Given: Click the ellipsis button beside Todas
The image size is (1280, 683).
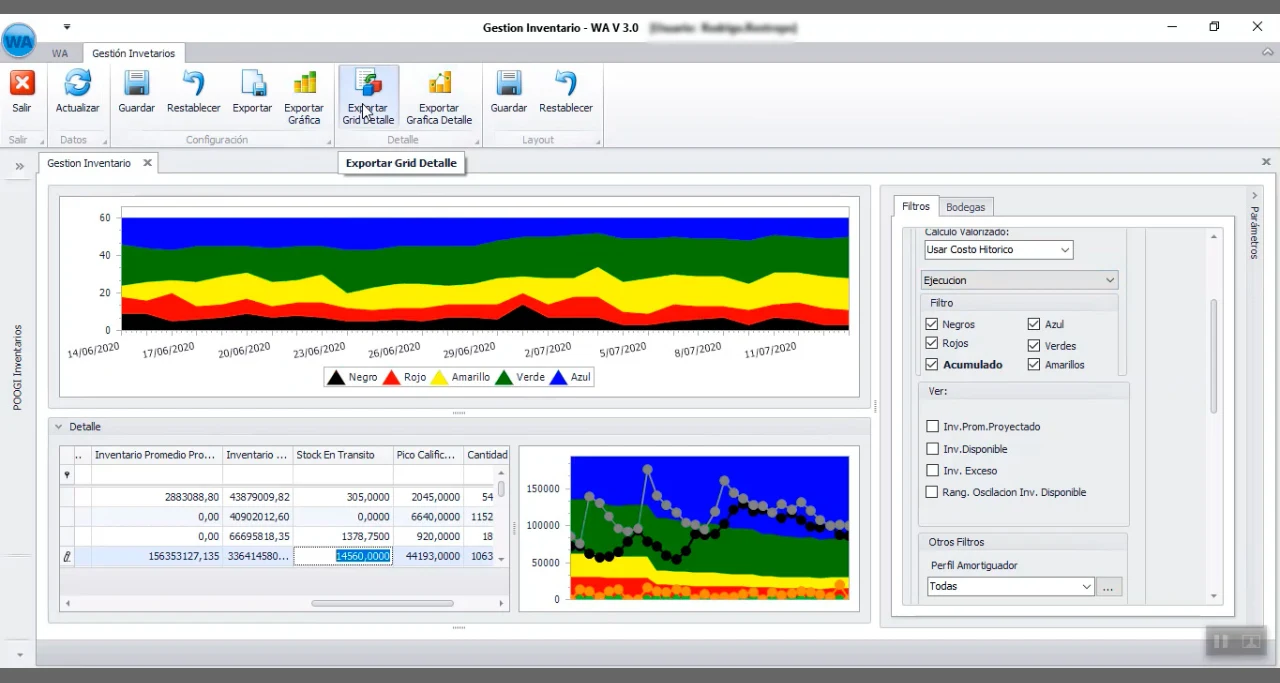Looking at the screenshot, I should 1108,587.
